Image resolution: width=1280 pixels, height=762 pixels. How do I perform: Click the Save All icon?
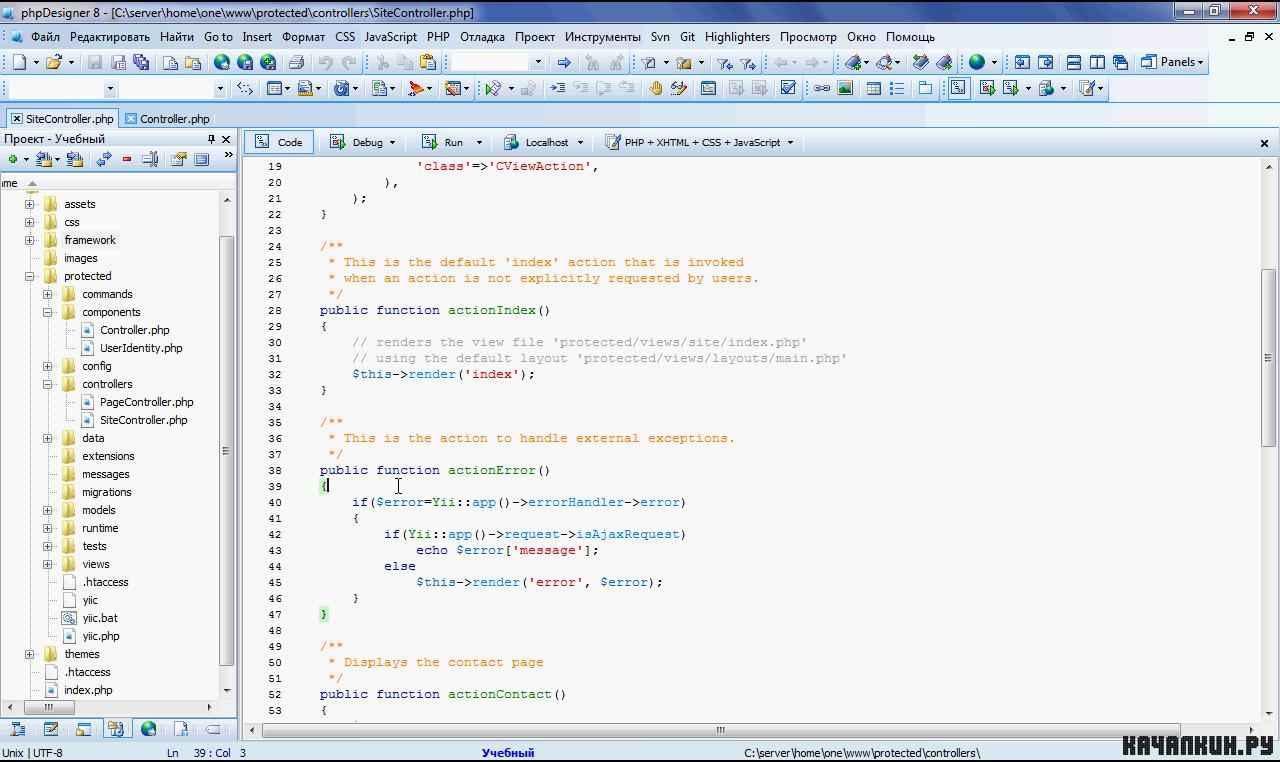tap(141, 62)
